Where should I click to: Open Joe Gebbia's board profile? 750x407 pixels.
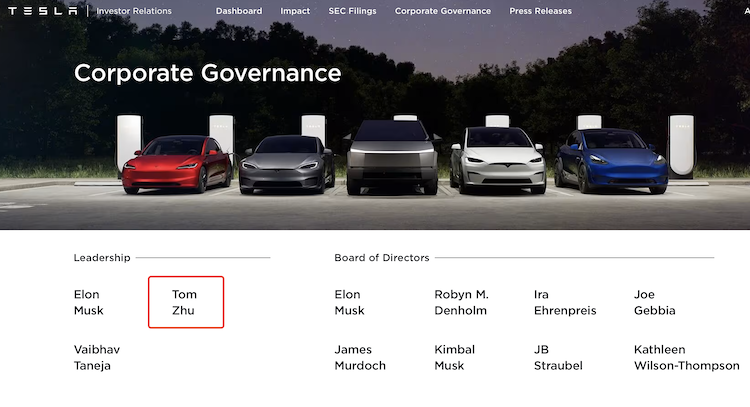click(x=654, y=302)
